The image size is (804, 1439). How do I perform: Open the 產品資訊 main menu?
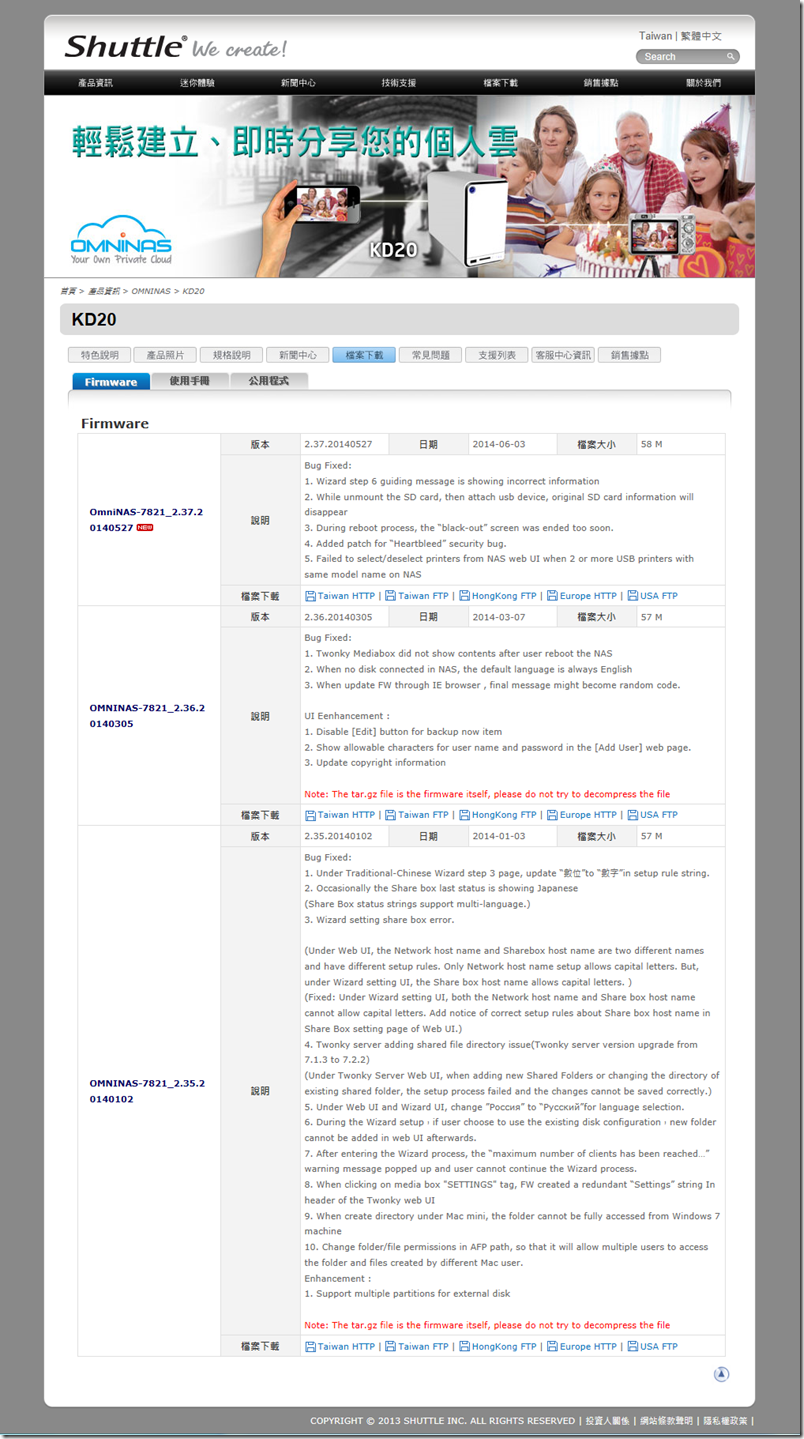(96, 83)
